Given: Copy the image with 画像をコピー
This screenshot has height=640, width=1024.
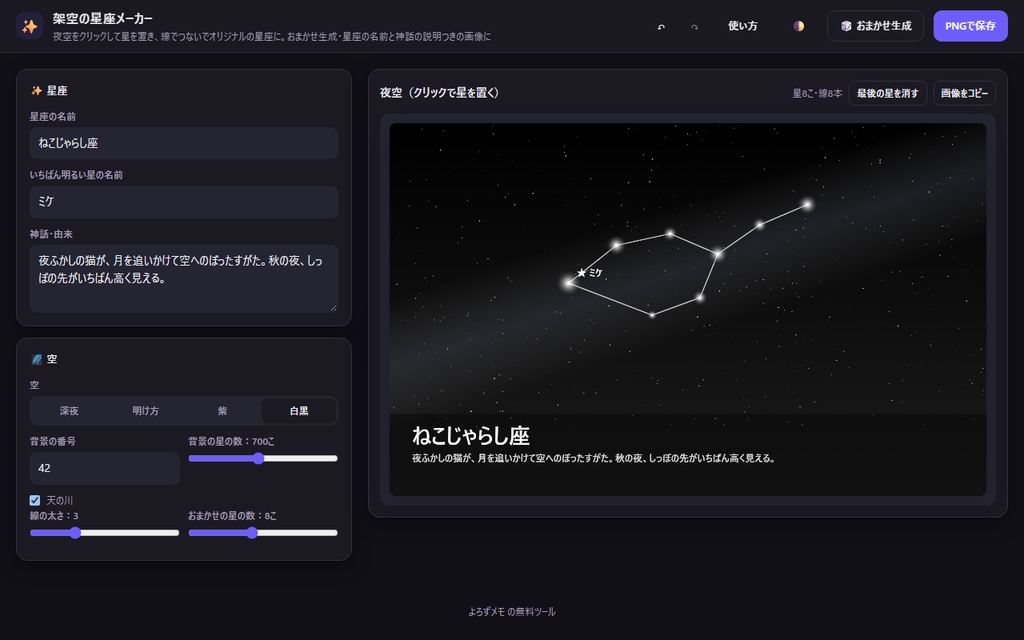Looking at the screenshot, I should coord(964,93).
